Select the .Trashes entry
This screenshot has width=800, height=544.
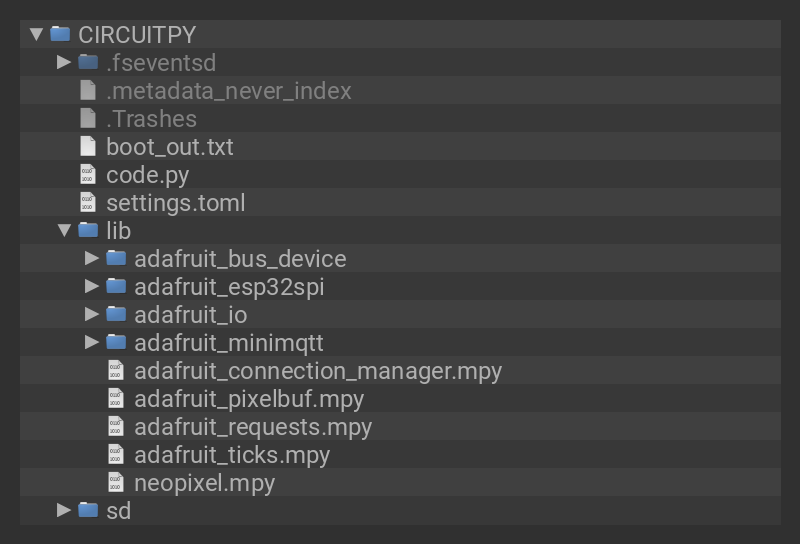point(151,118)
